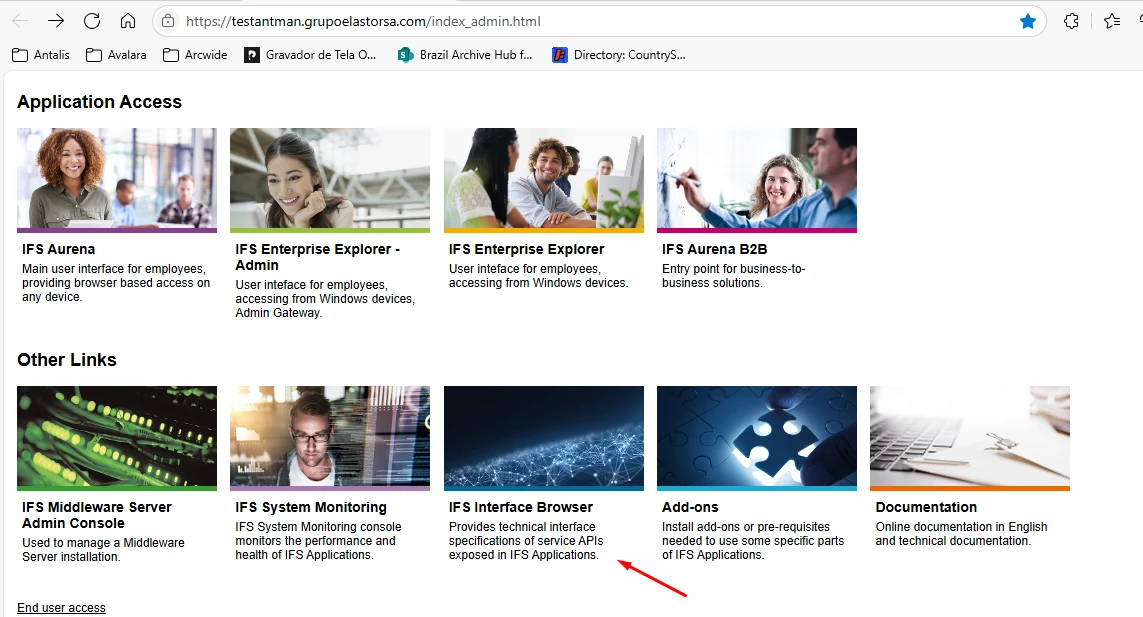Screen dimensions: 1143x617
Task: Click the IFS Aurena image
Action: [117, 180]
